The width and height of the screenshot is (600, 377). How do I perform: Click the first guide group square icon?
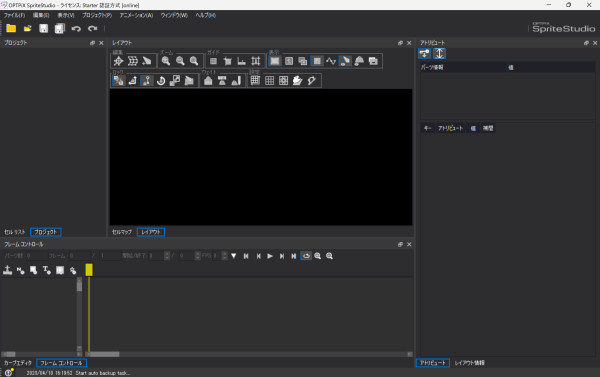214,61
